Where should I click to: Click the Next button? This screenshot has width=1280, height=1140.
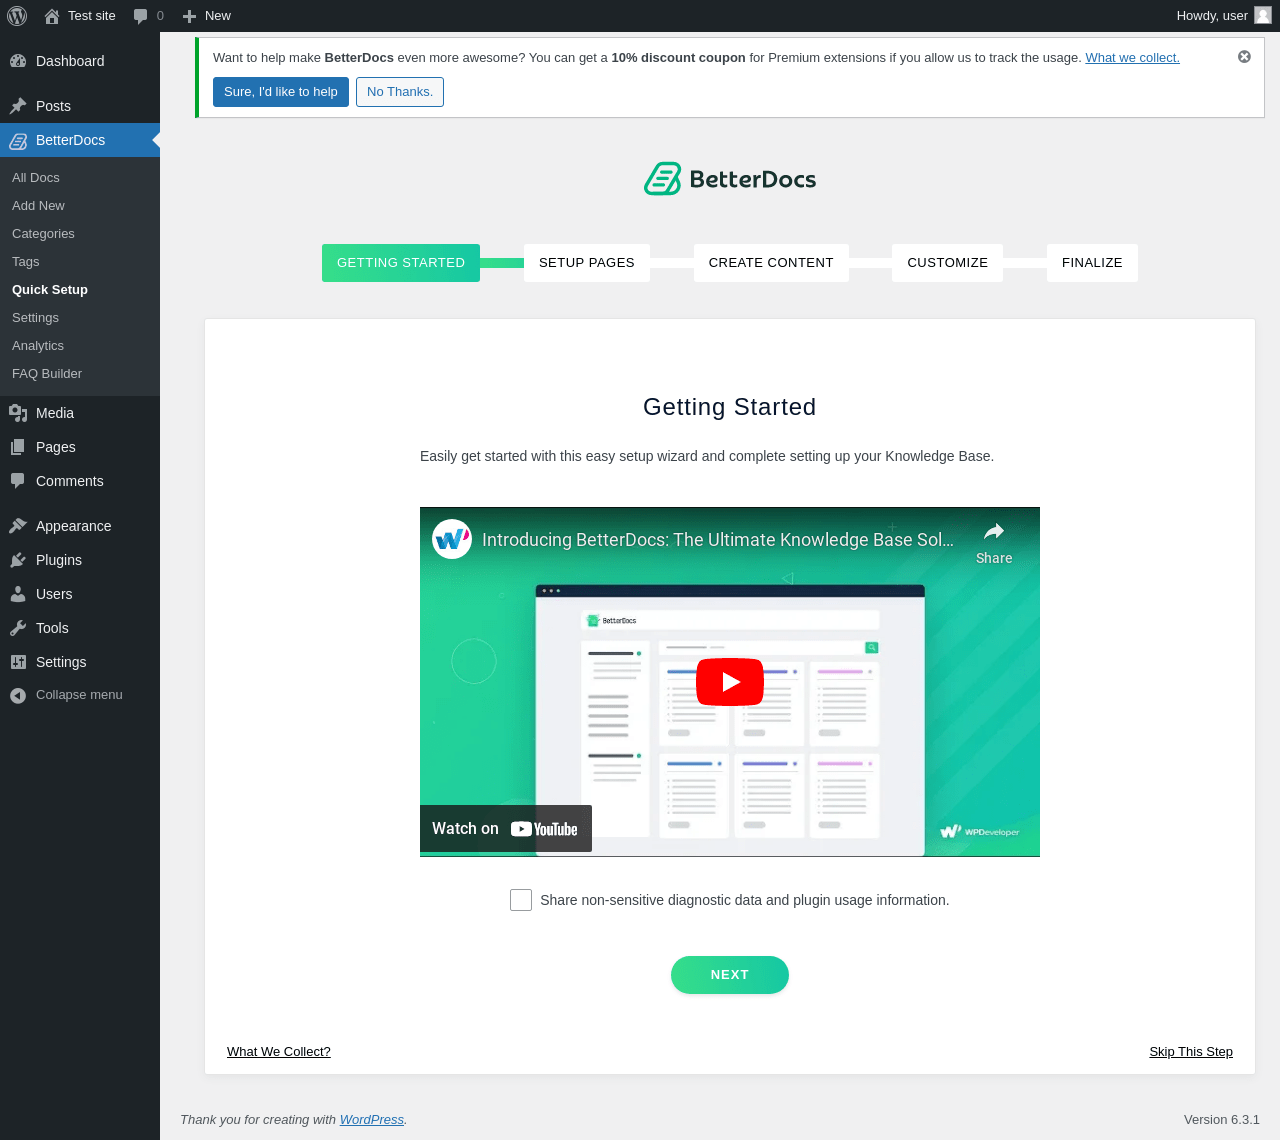point(730,975)
